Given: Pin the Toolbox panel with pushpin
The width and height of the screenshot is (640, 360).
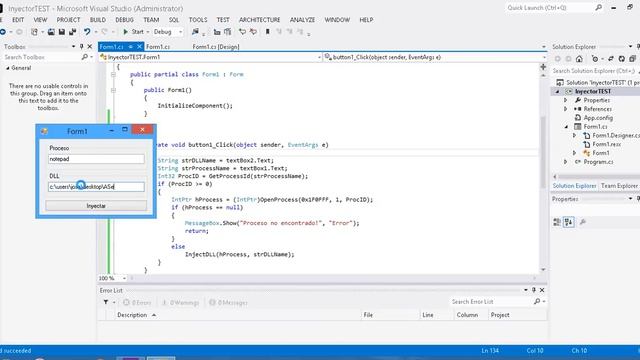Looking at the screenshot, I should (x=81, y=47).
